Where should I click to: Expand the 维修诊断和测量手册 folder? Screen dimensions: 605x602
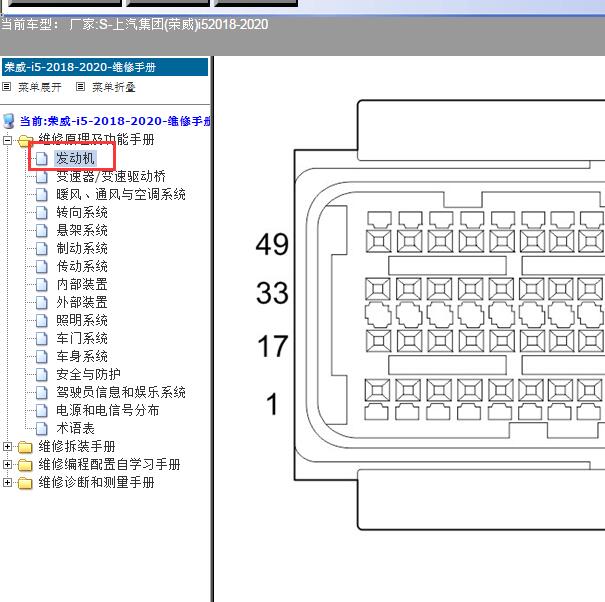coord(7,482)
